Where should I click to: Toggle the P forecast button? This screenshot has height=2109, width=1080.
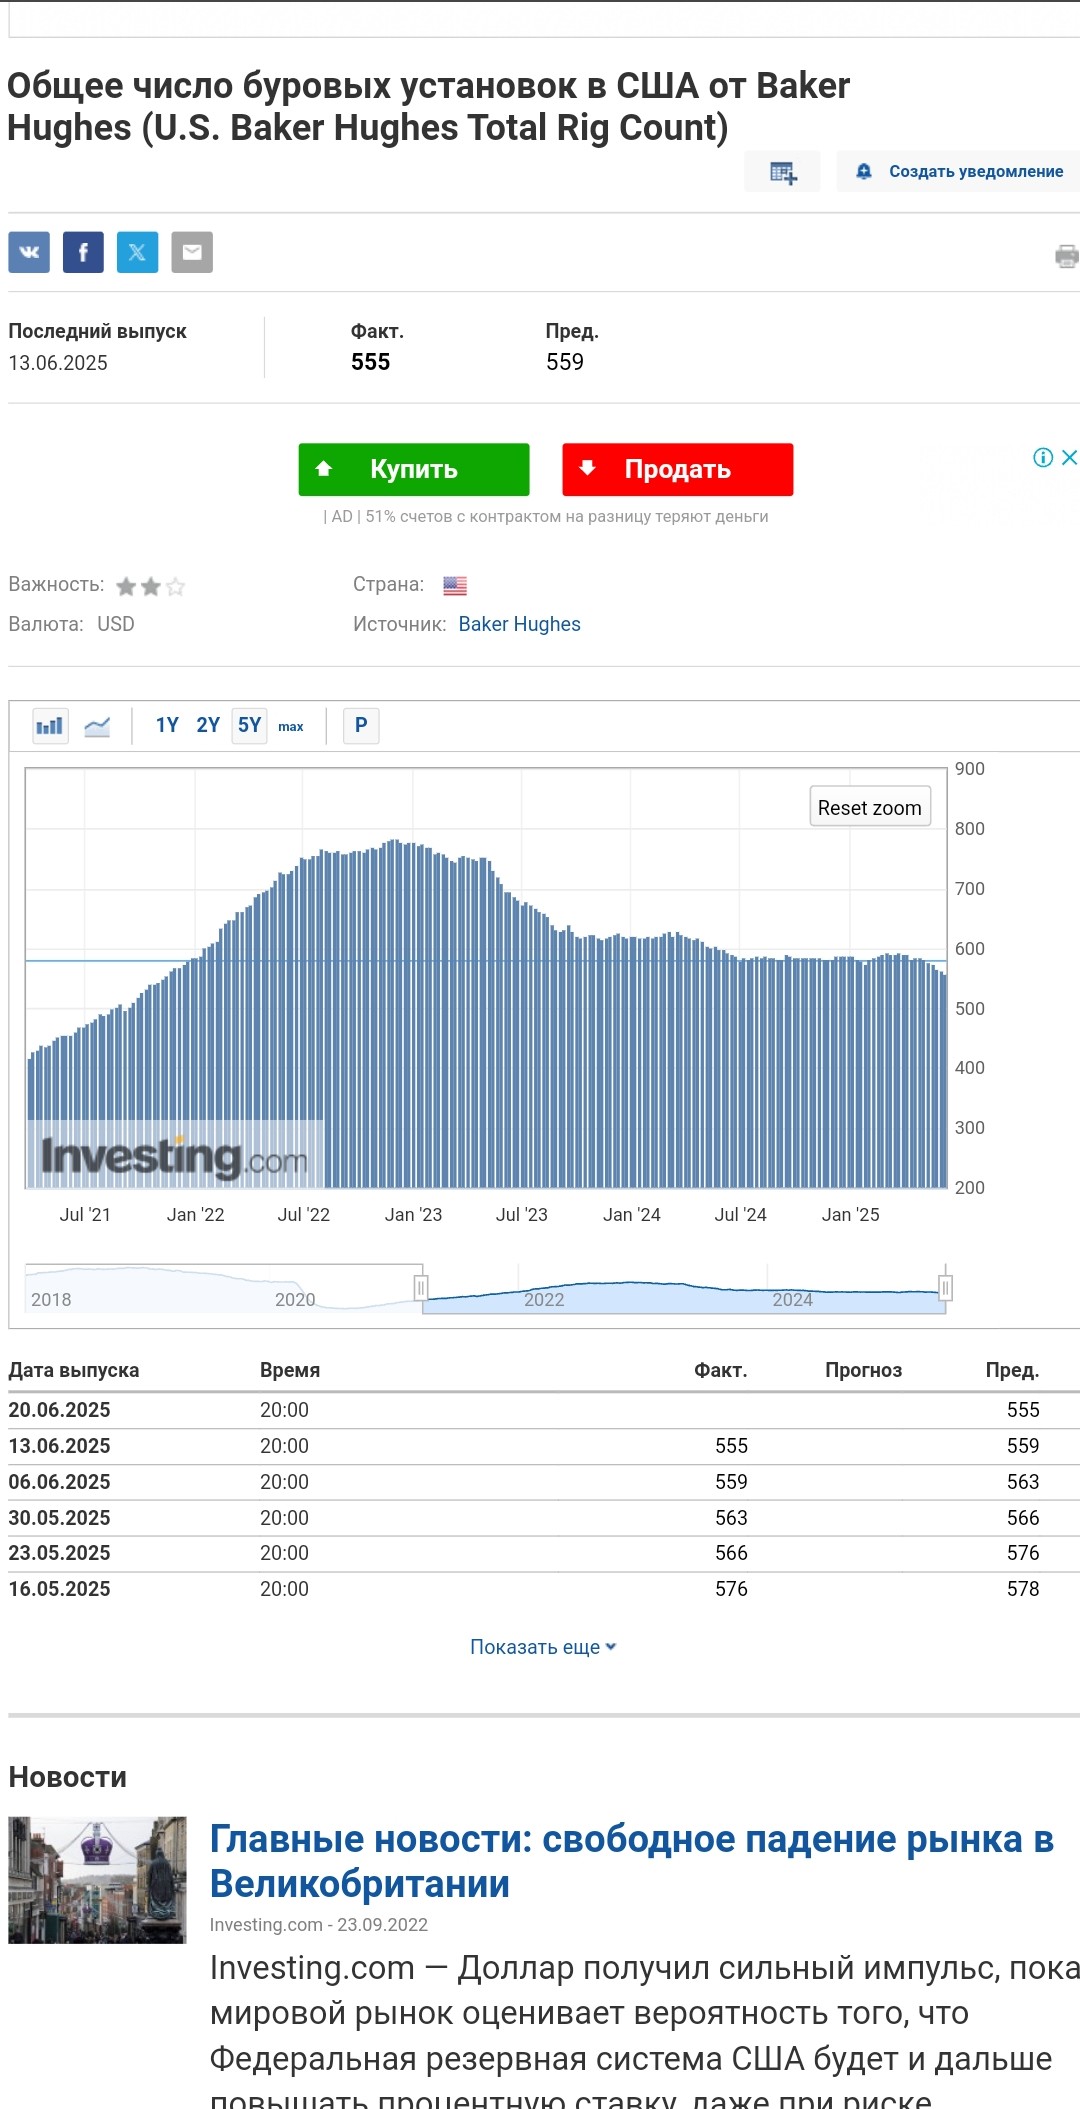click(361, 725)
